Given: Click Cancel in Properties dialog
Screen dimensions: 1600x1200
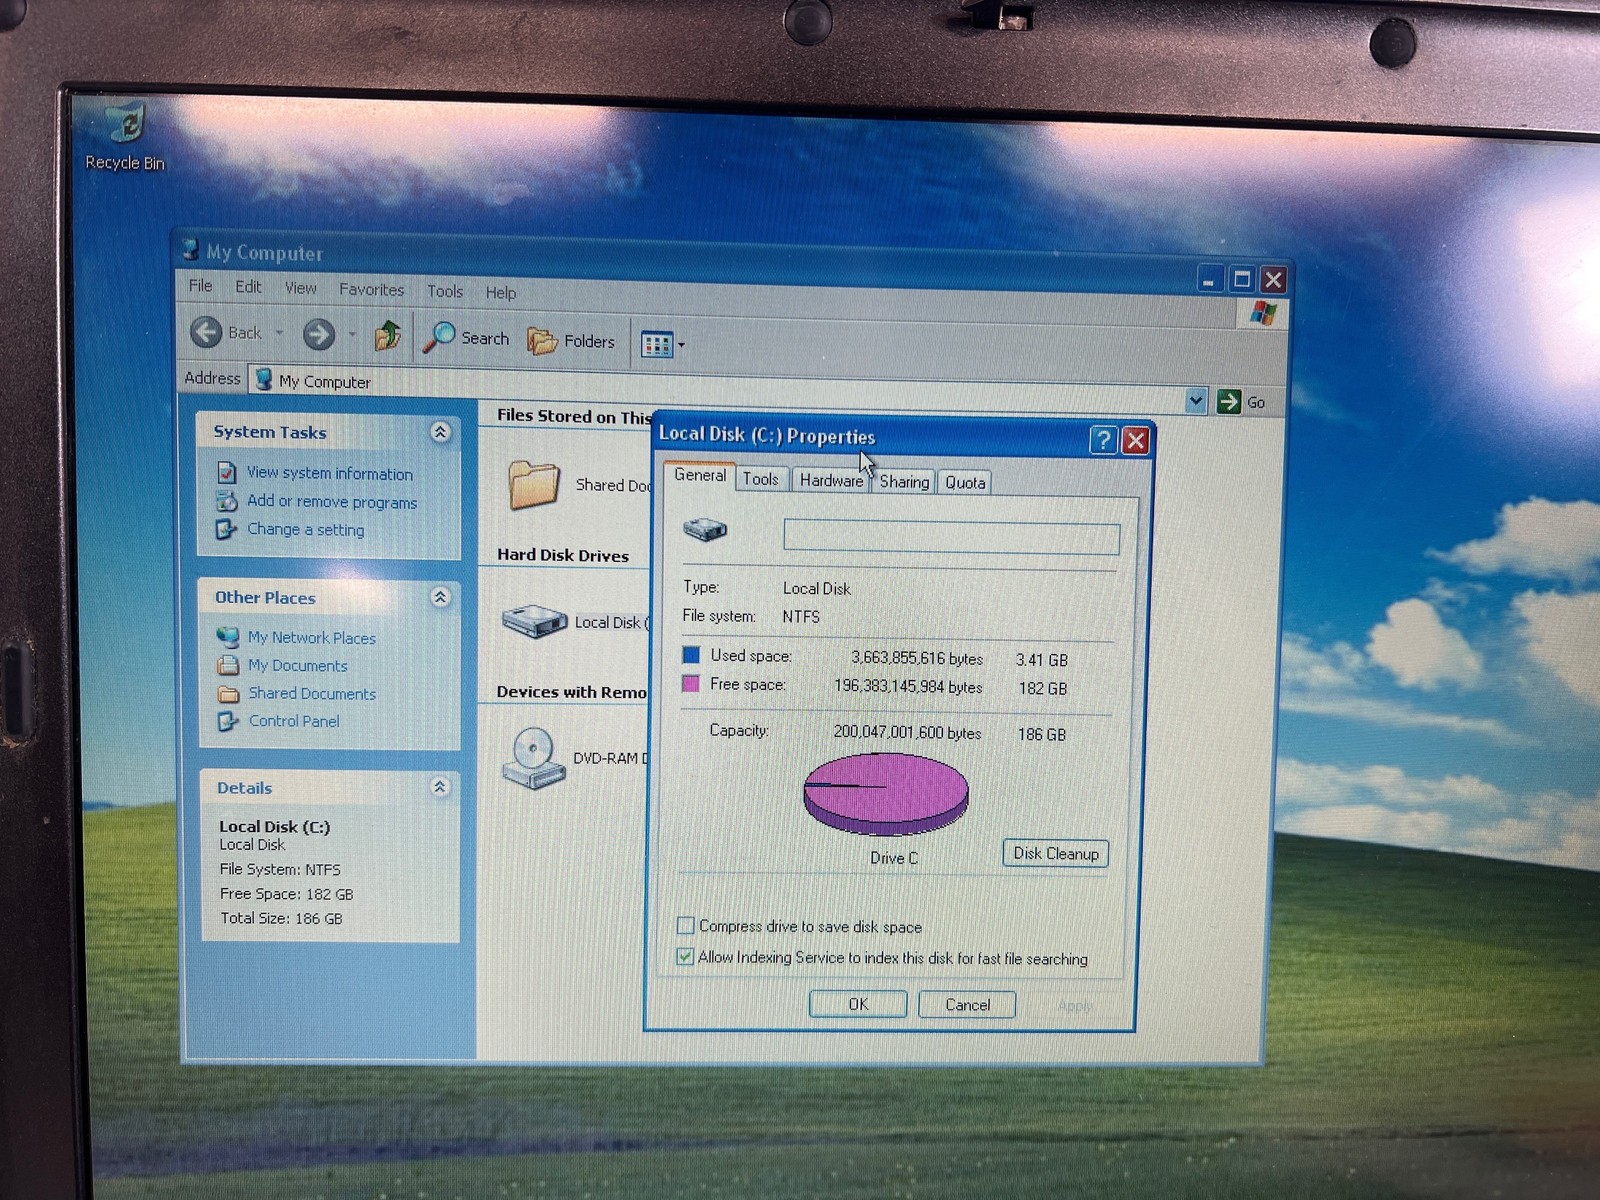Looking at the screenshot, I should pyautogui.click(x=967, y=1005).
